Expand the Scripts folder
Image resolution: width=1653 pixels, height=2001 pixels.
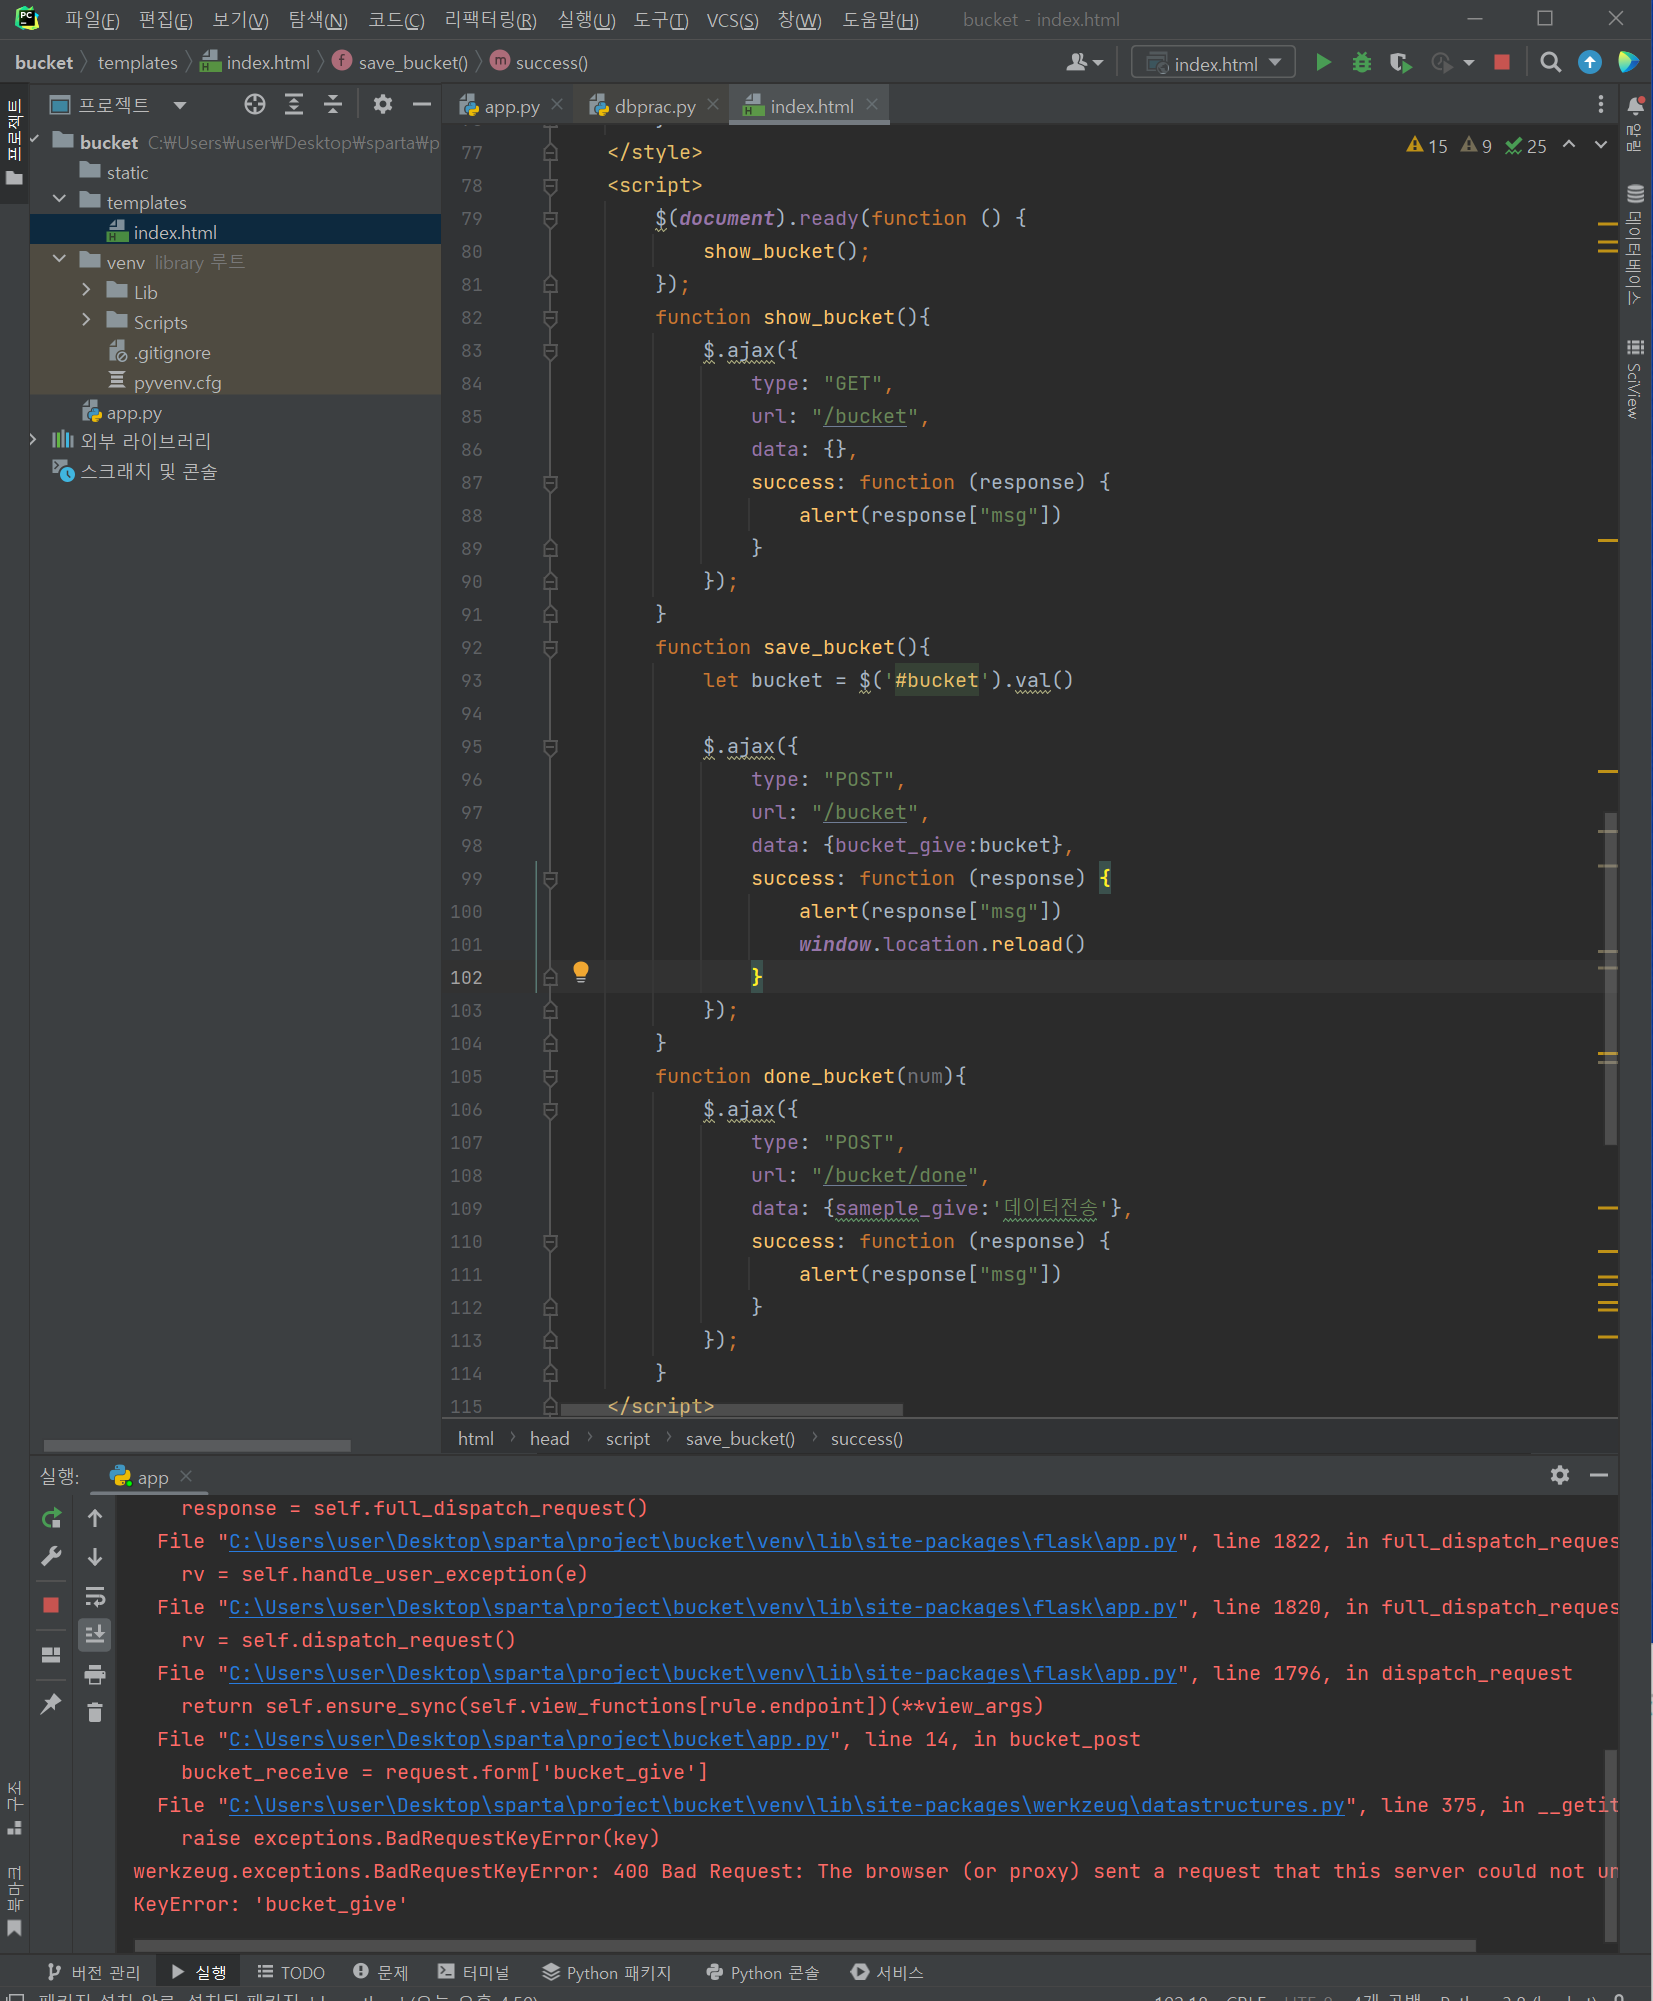point(86,321)
